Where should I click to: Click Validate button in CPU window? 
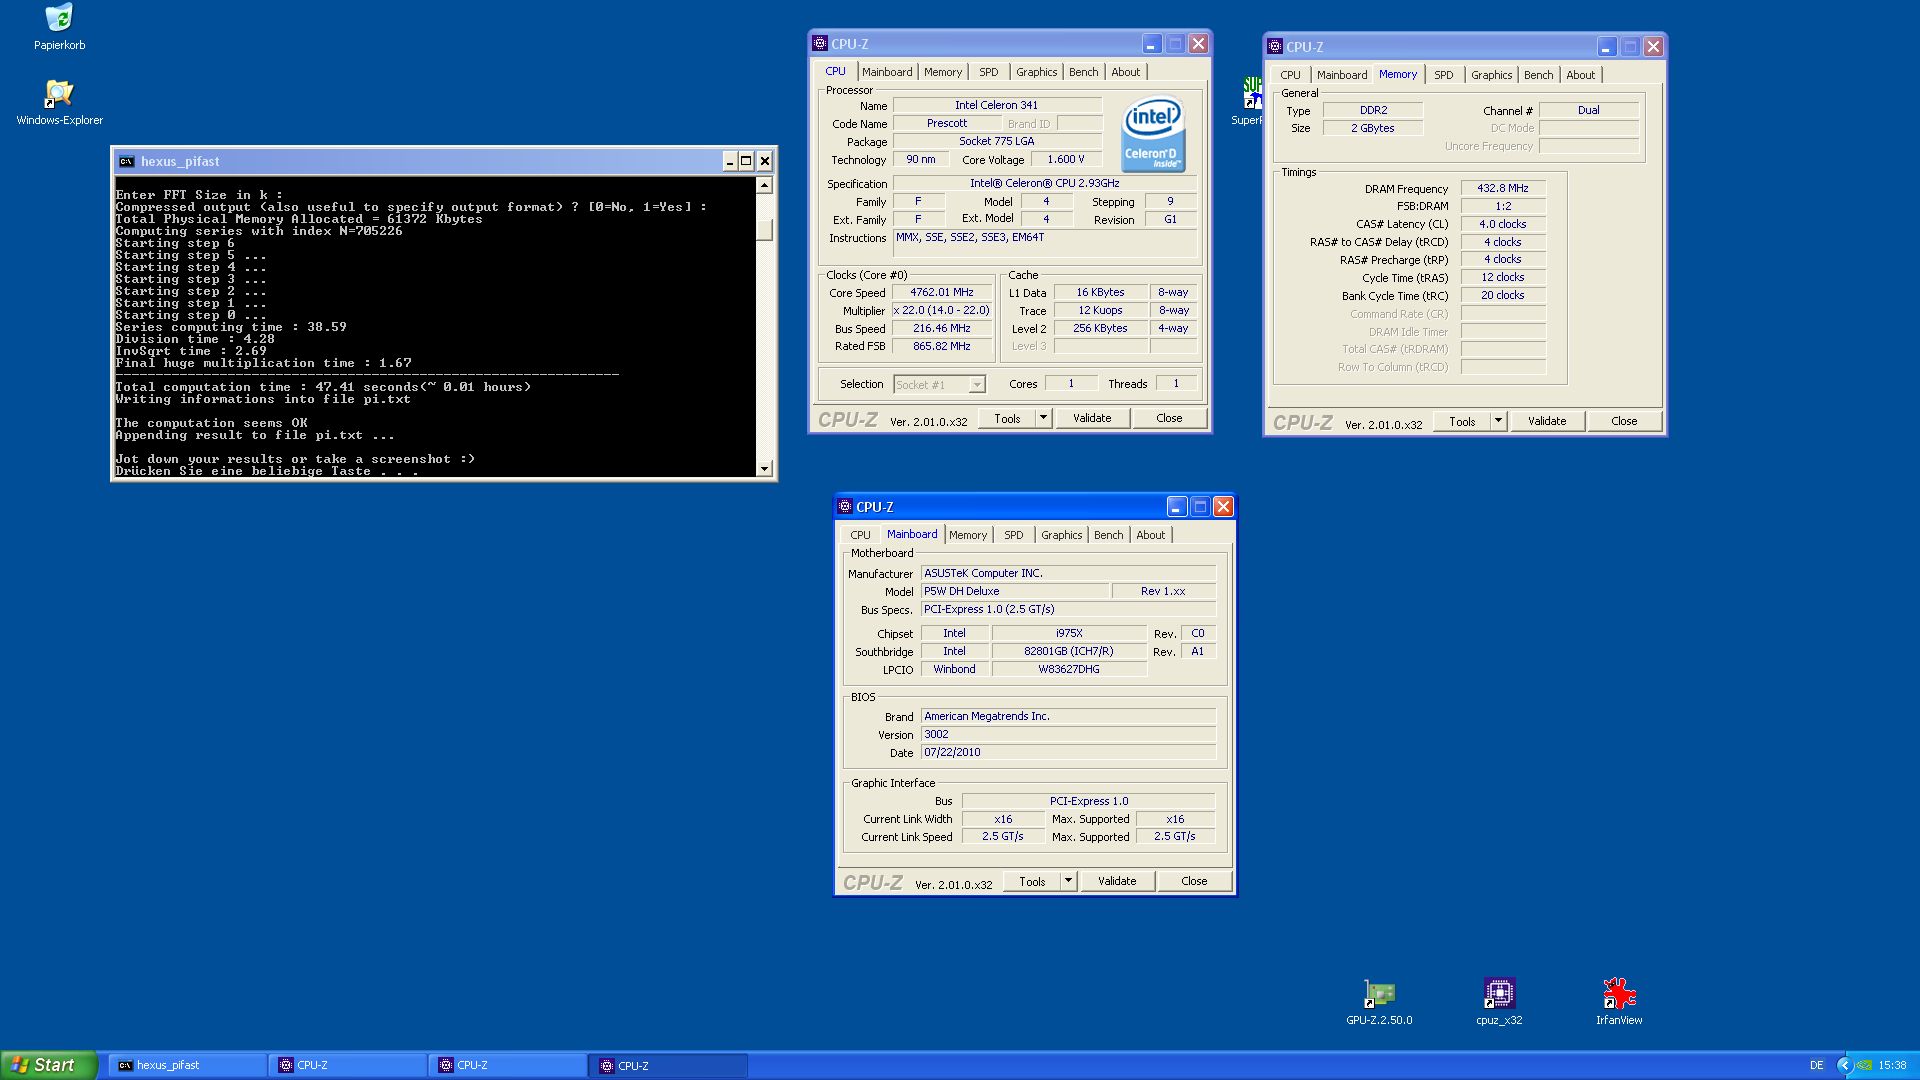click(1092, 418)
